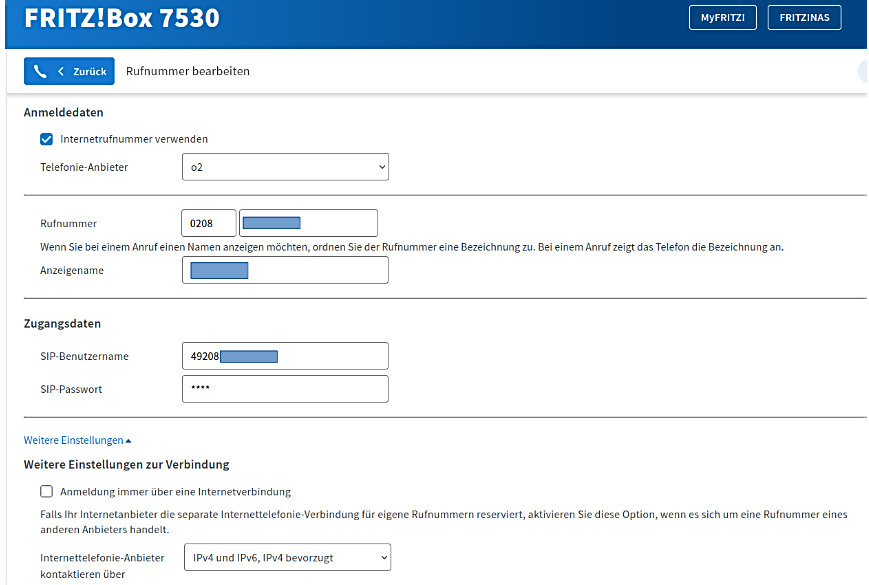This screenshot has height=585, width=869.
Task: Enable 'Anmeldung immer über eine Internetverbindung'
Action: tap(47, 491)
